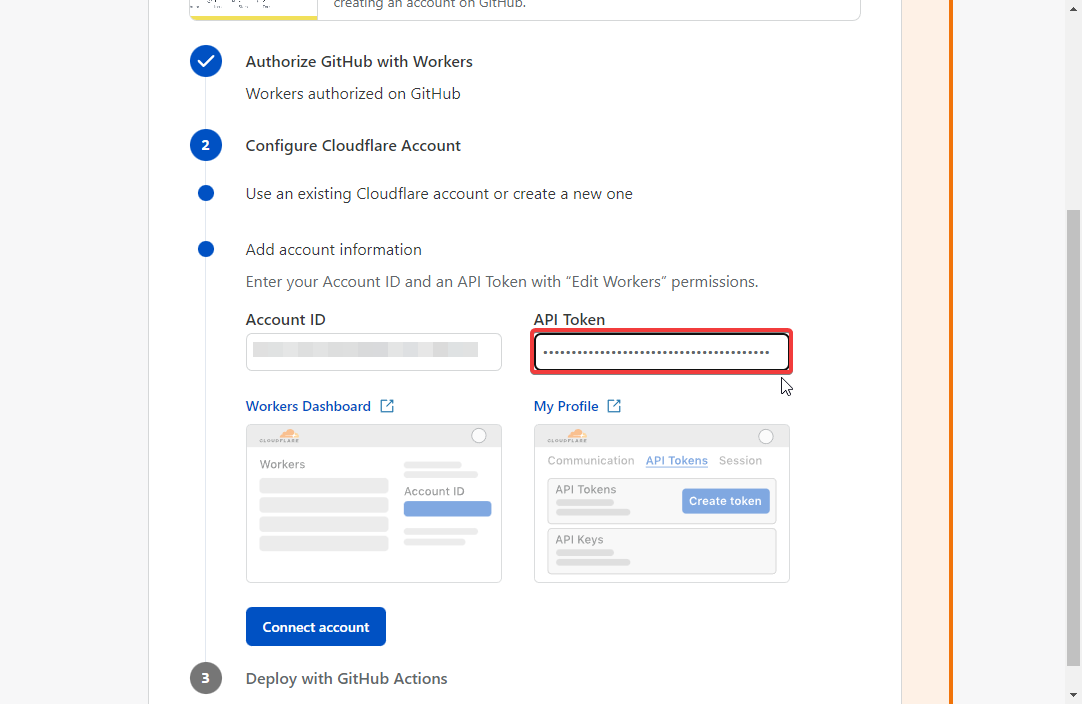Open external link icon beside Workers Dashboard
Screen dimensions: 1082x704
[x=387, y=406]
